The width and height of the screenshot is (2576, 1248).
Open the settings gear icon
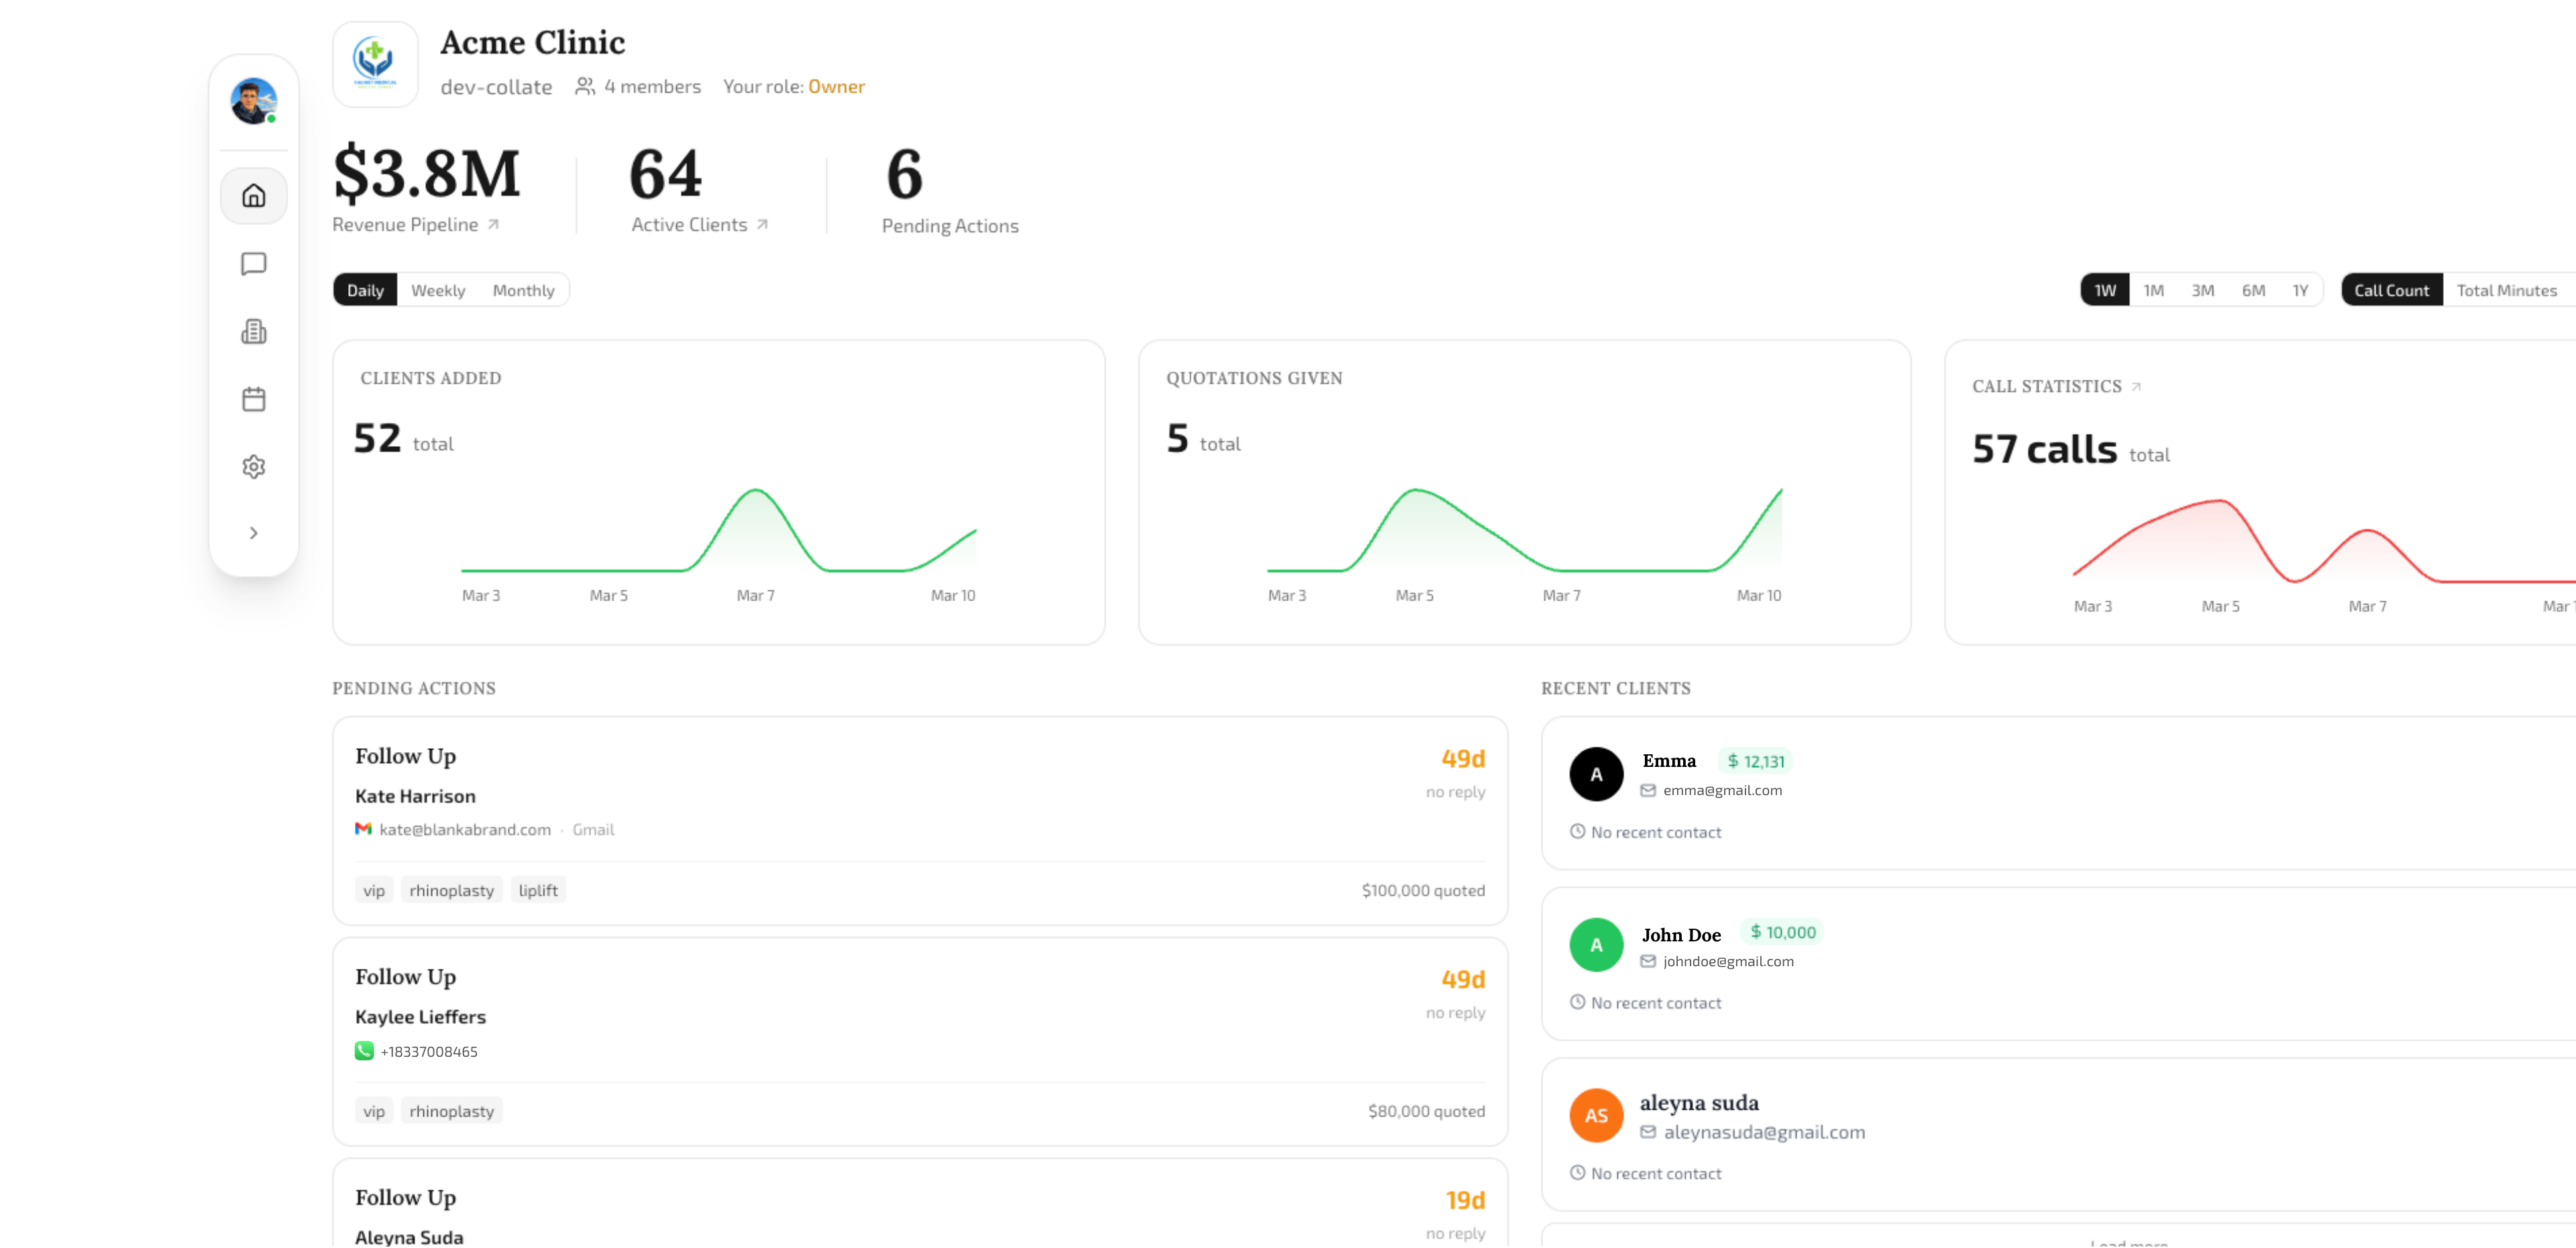click(254, 467)
